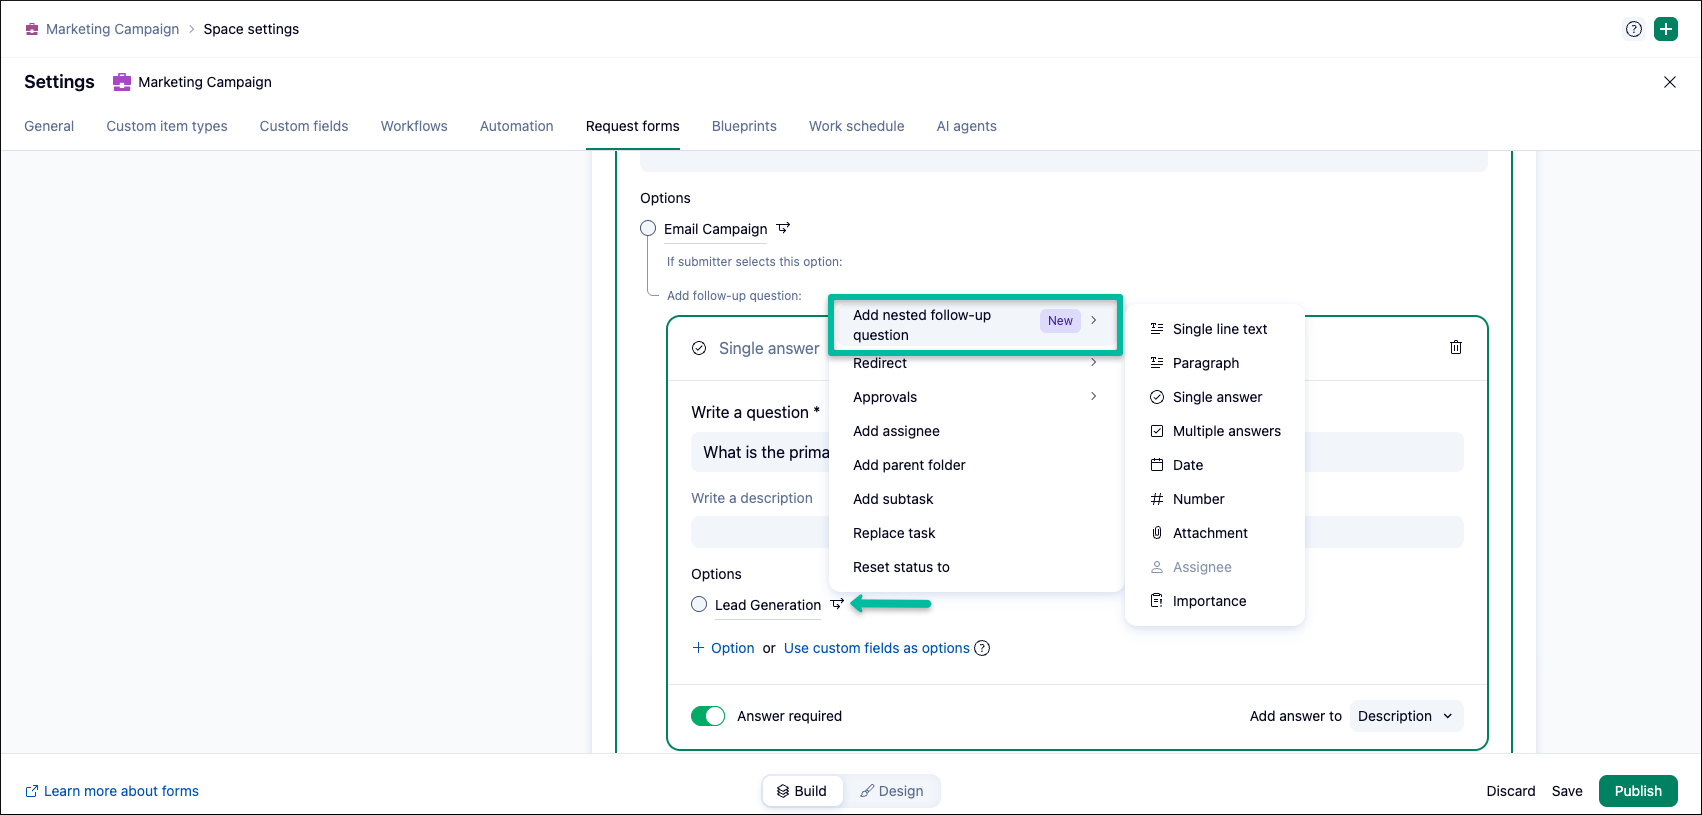This screenshot has height=815, width=1702.
Task: Click the Space settings breadcrumb text
Action: point(251,29)
